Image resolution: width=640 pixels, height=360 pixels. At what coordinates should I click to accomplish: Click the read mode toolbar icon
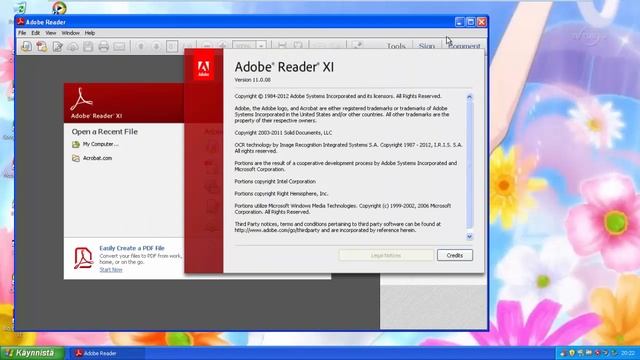[357, 44]
